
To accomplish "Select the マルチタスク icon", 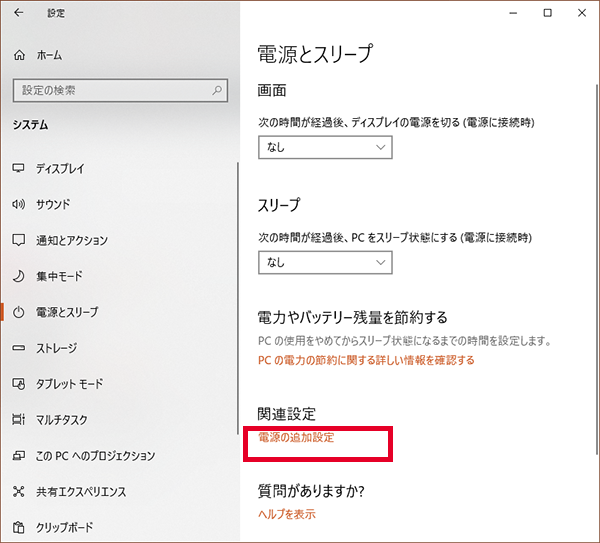I will click(18, 419).
